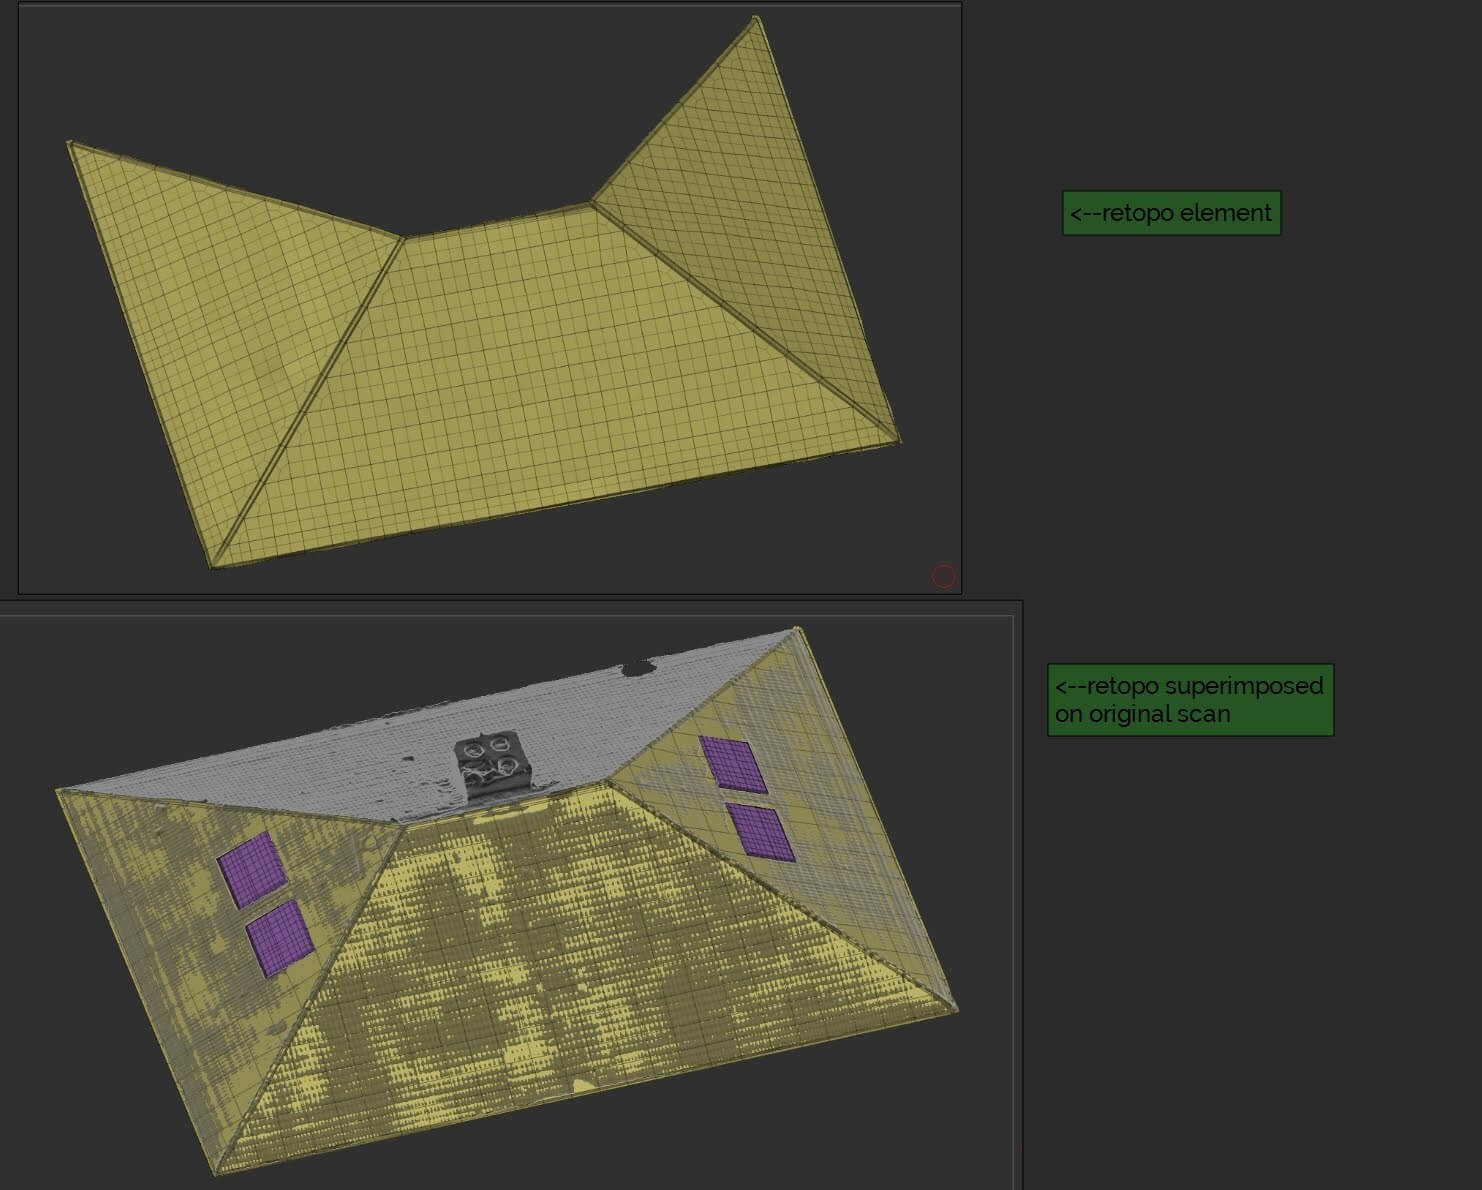The width and height of the screenshot is (1482, 1190).
Task: Pick the top-left corner vertex of retopo mesh
Action: click(x=70, y=144)
